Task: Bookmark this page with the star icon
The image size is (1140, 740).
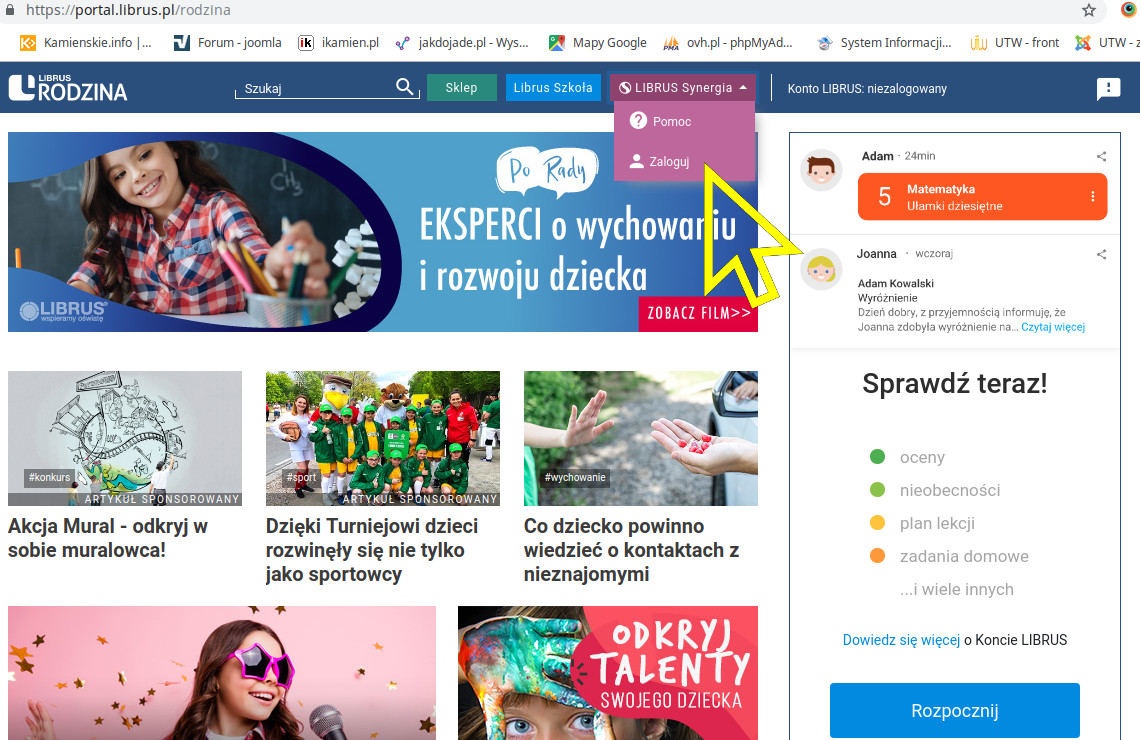Action: [x=1088, y=10]
